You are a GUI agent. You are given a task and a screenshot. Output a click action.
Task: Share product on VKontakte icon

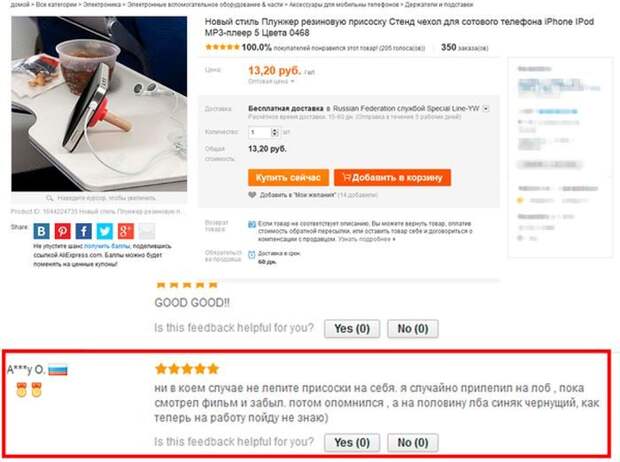coord(42,231)
